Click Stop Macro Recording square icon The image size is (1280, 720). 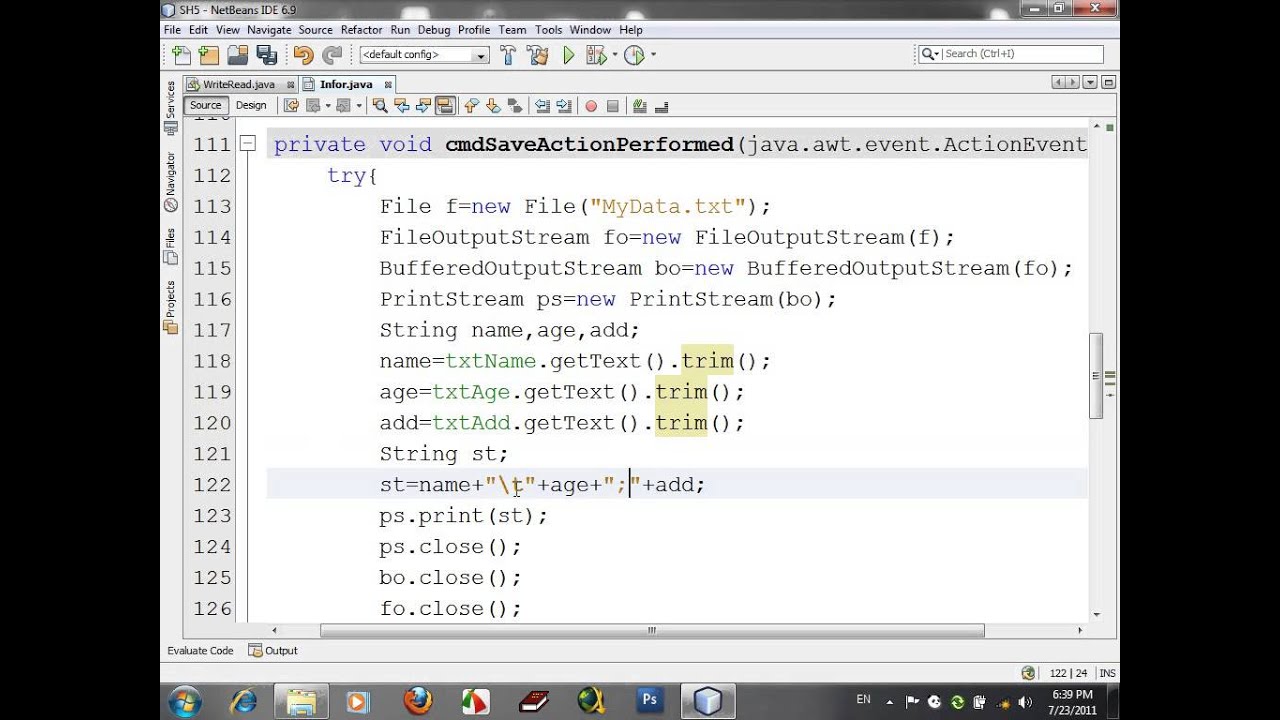(613, 105)
